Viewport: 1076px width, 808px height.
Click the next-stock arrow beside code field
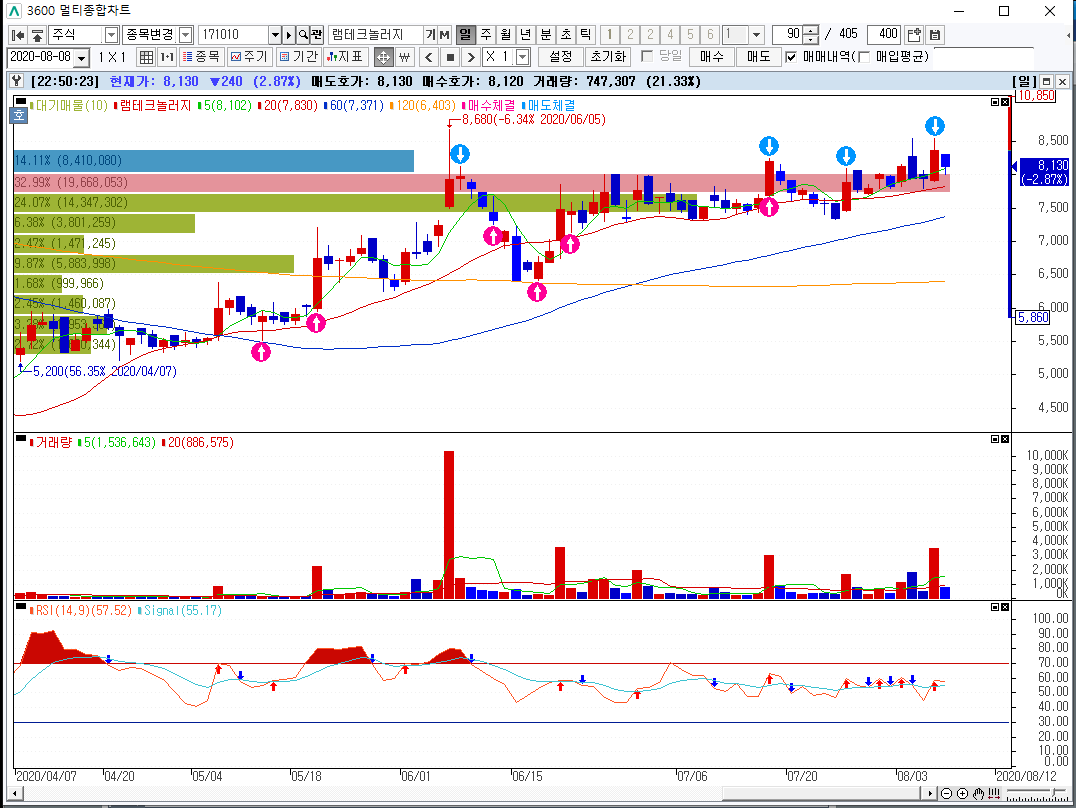click(289, 34)
